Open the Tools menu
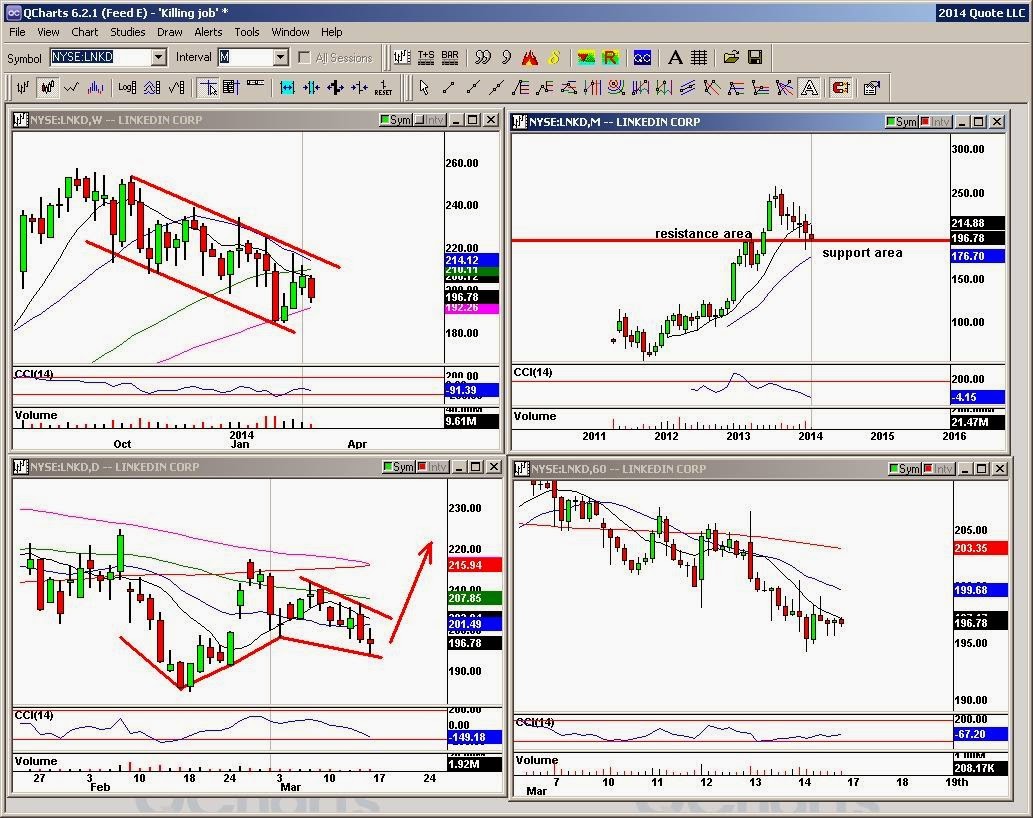1033x818 pixels. pos(247,32)
